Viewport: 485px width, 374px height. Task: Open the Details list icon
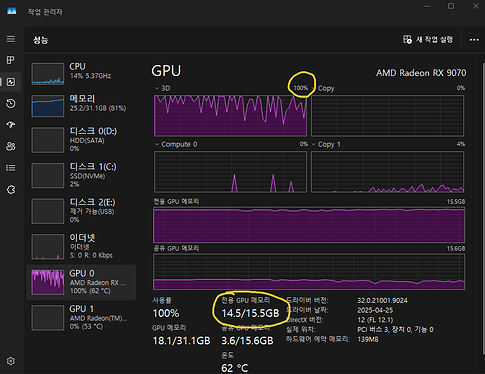click(11, 168)
